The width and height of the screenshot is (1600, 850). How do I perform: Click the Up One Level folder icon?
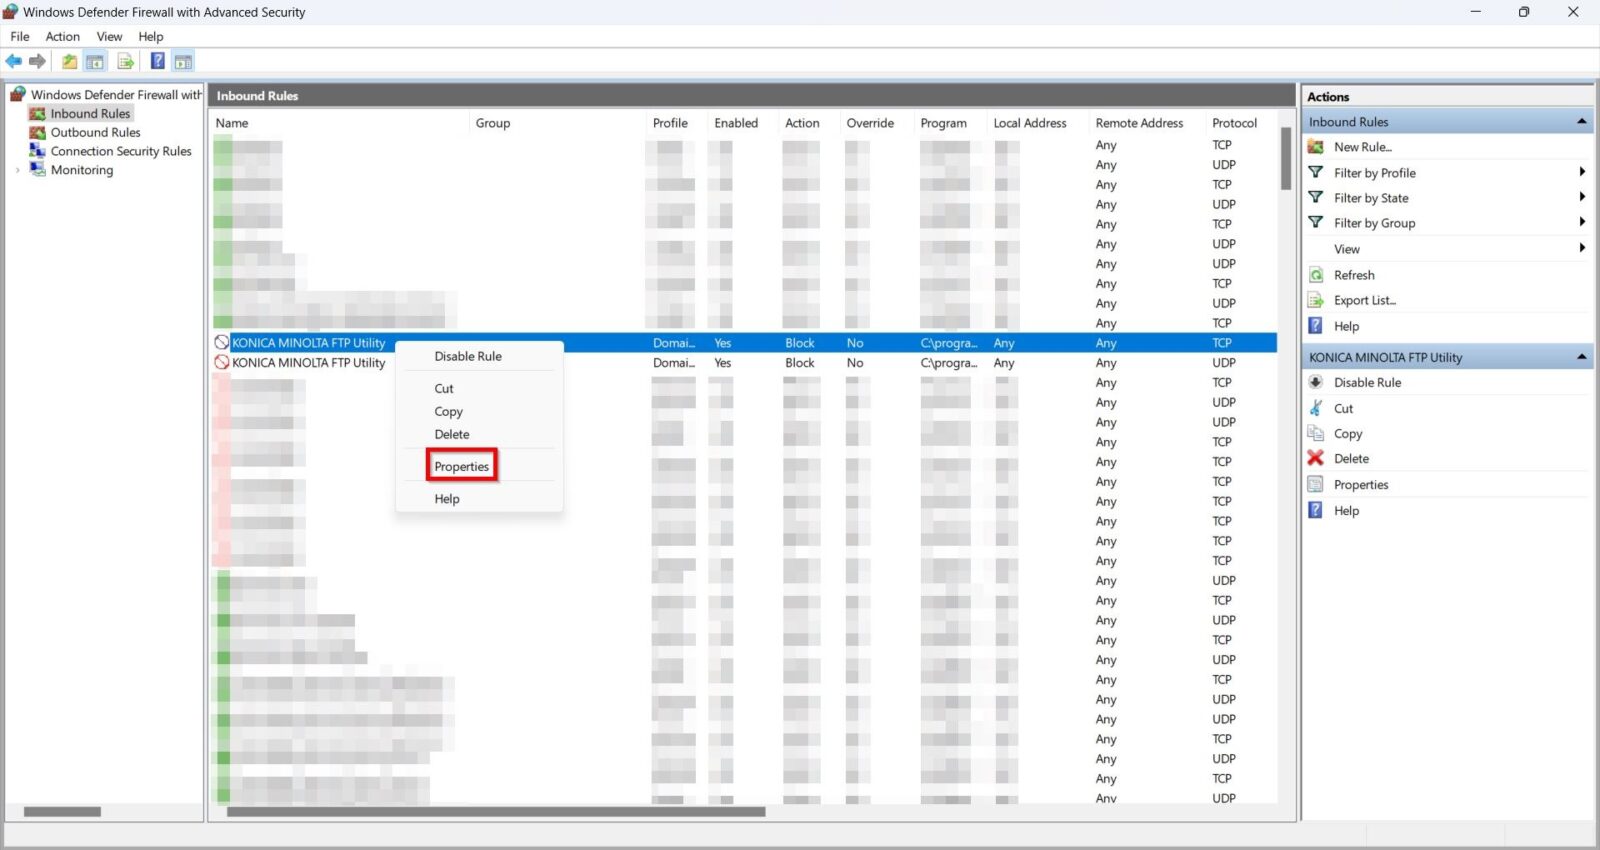(x=69, y=62)
